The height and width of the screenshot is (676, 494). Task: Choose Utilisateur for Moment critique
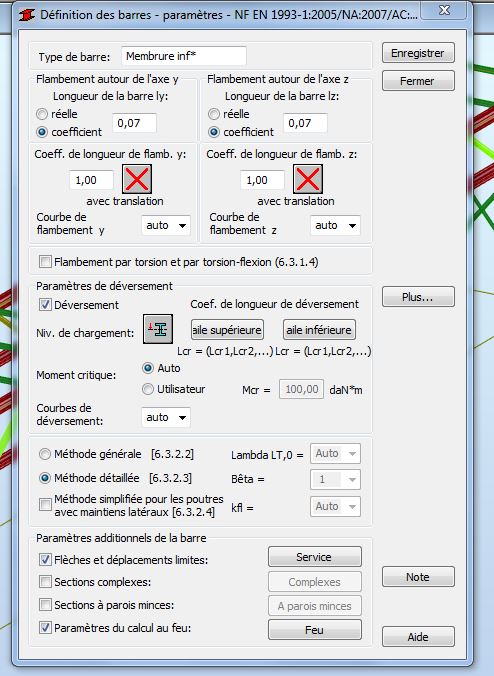pos(148,389)
